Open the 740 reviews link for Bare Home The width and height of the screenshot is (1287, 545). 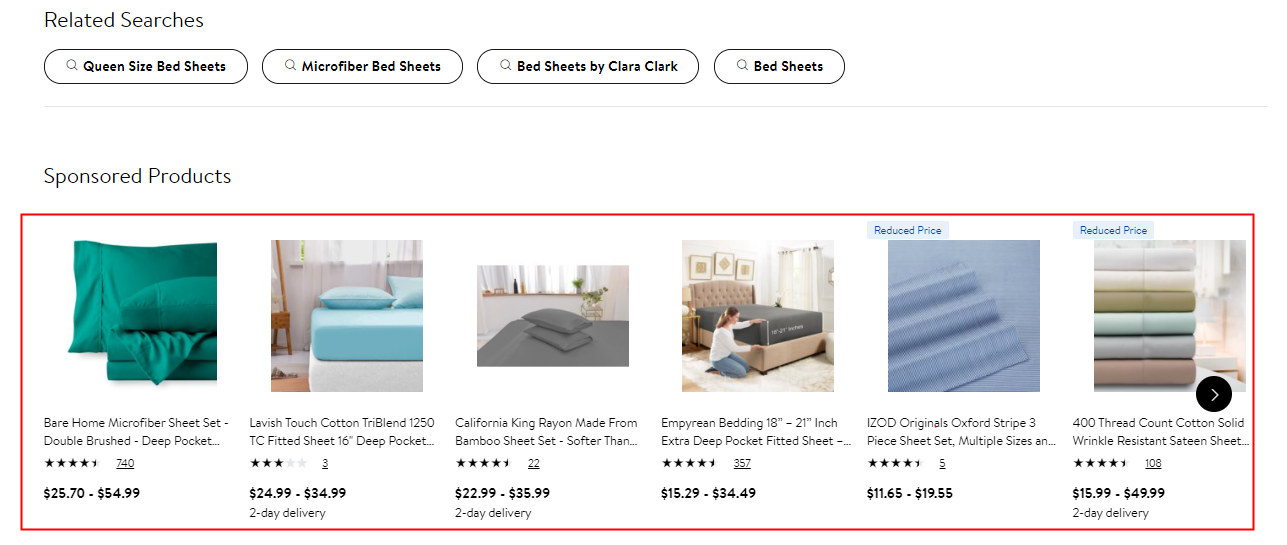[125, 463]
